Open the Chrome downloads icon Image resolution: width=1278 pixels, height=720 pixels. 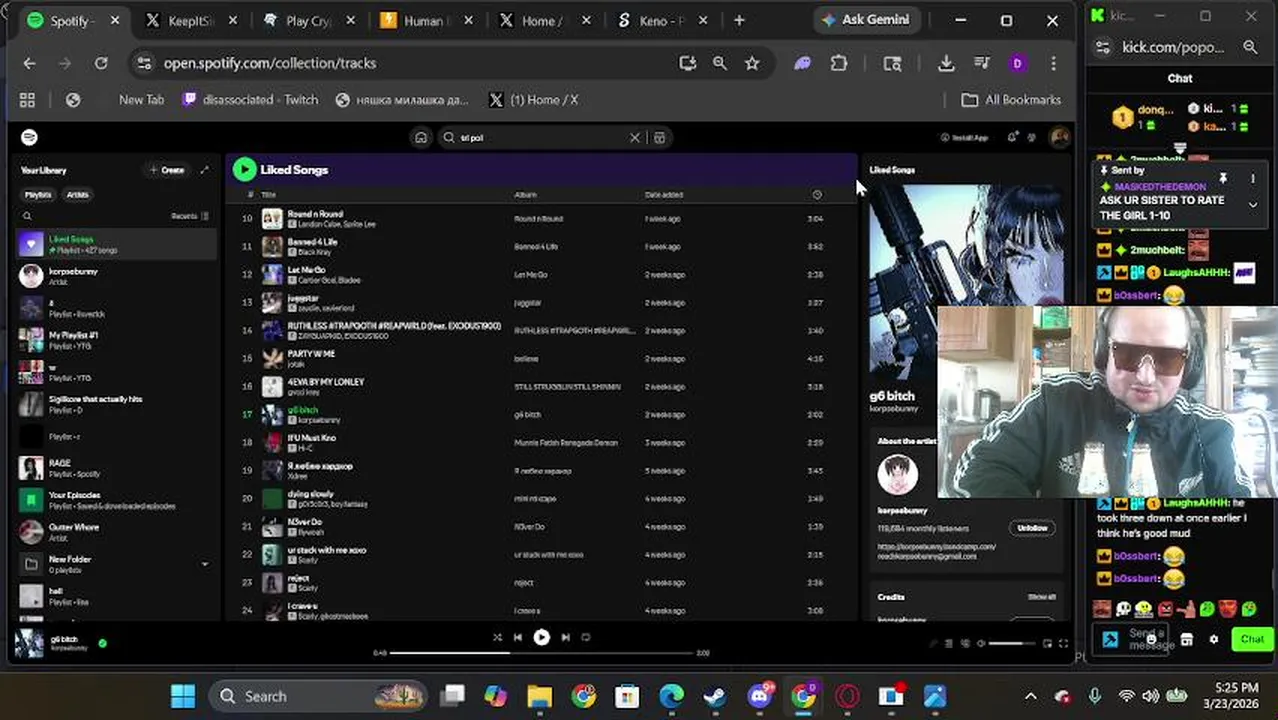point(946,63)
